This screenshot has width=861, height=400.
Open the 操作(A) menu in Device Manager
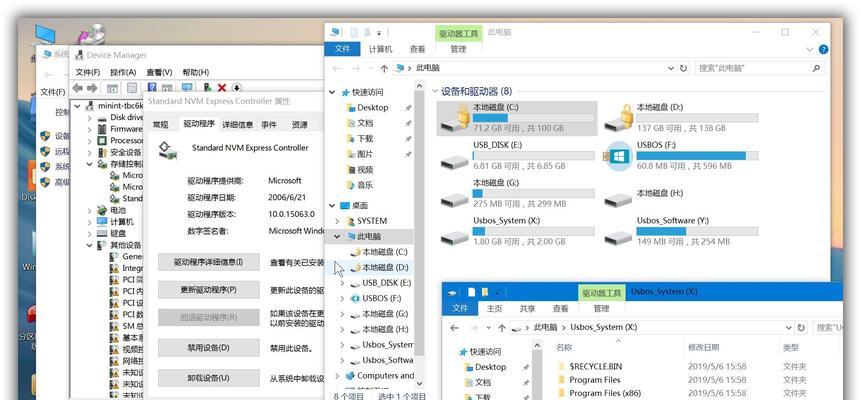point(123,72)
